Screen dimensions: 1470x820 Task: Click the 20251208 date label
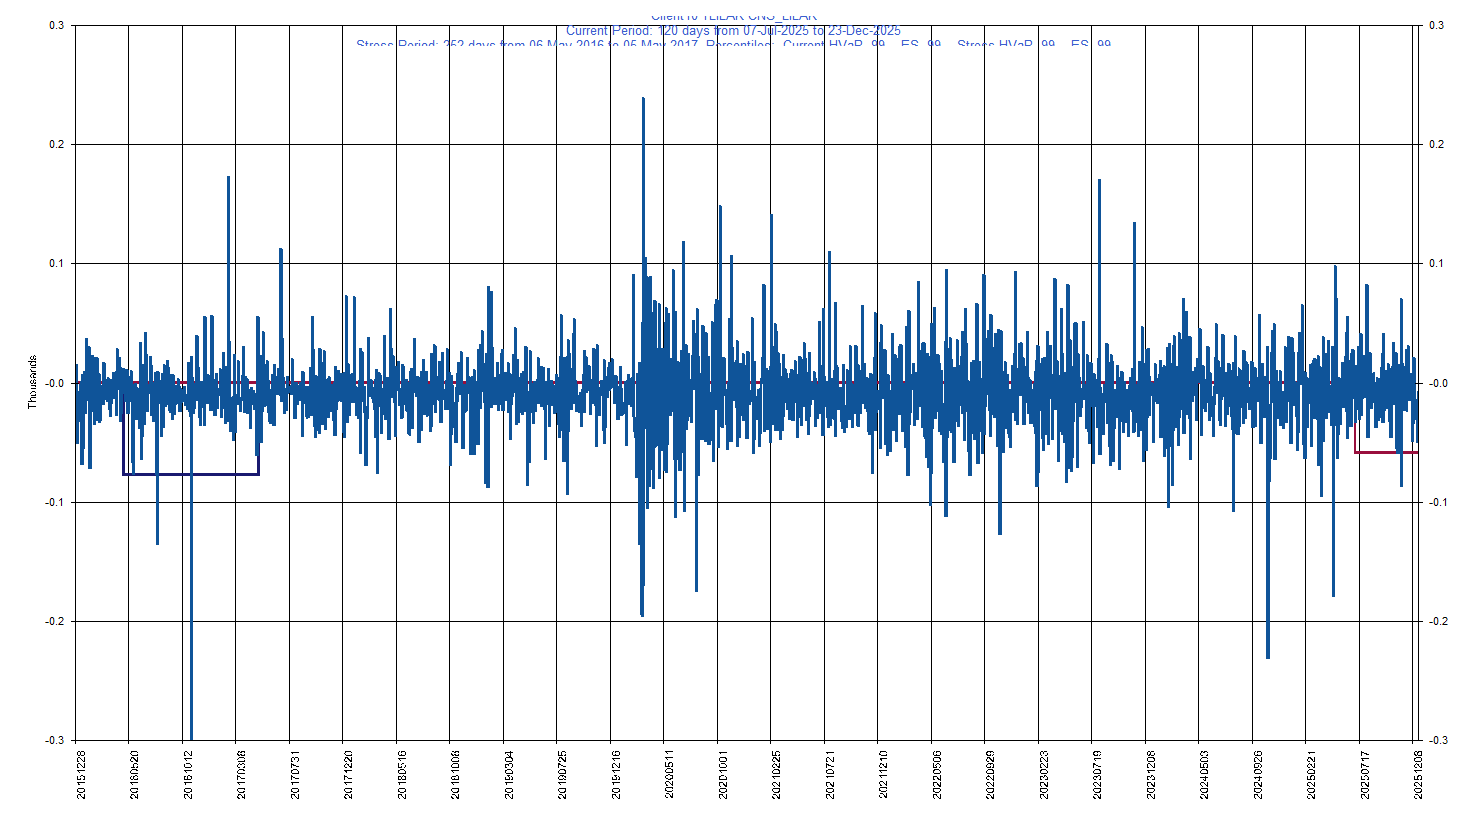pos(1417,775)
